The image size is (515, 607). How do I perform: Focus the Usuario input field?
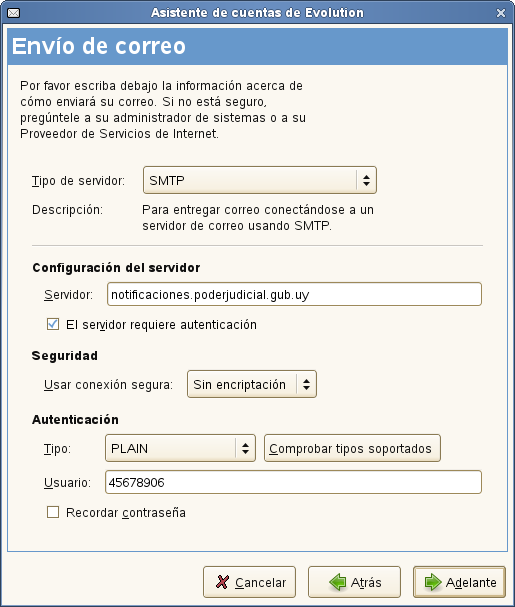pyautogui.click(x=294, y=482)
